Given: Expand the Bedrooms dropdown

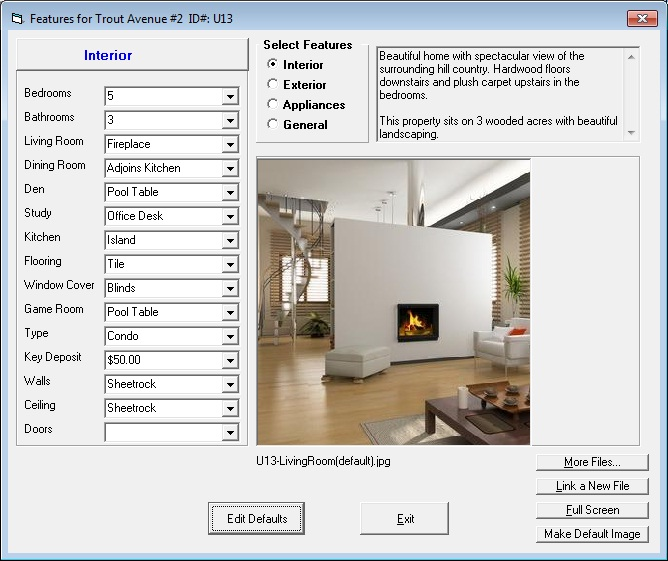Looking at the screenshot, I should click(230, 96).
